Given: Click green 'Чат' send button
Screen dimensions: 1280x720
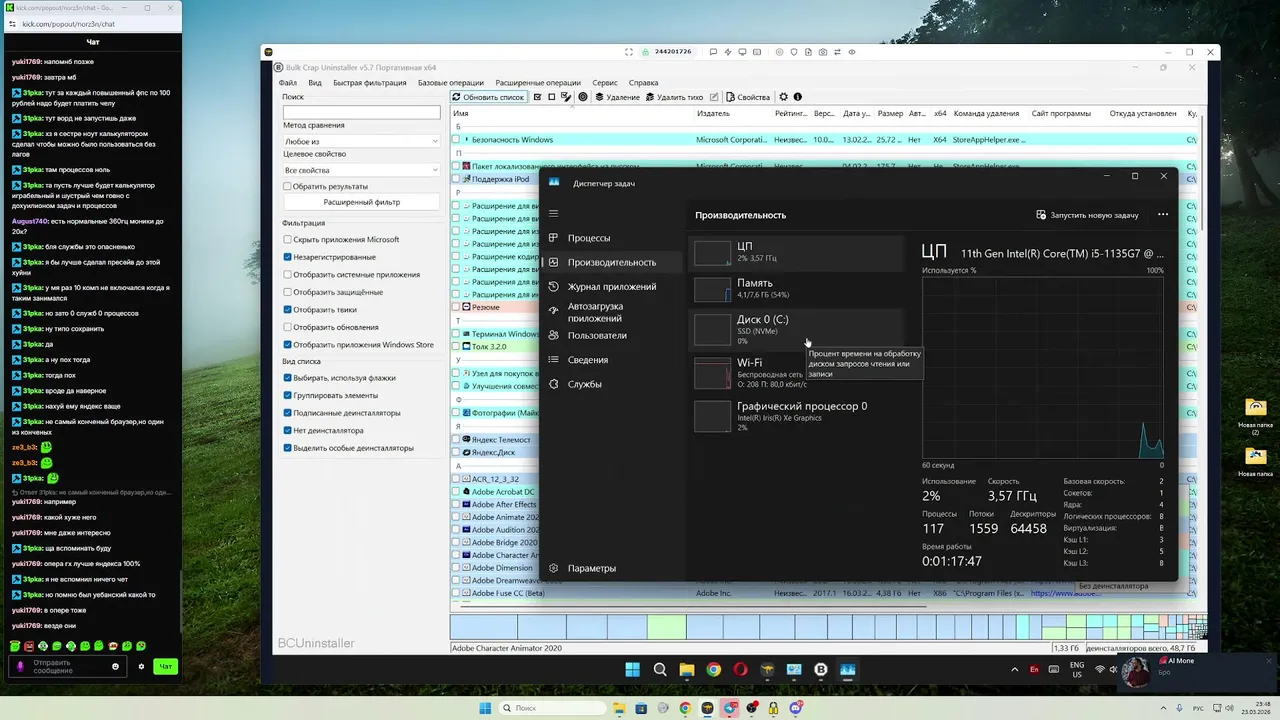Looking at the screenshot, I should click(166, 666).
